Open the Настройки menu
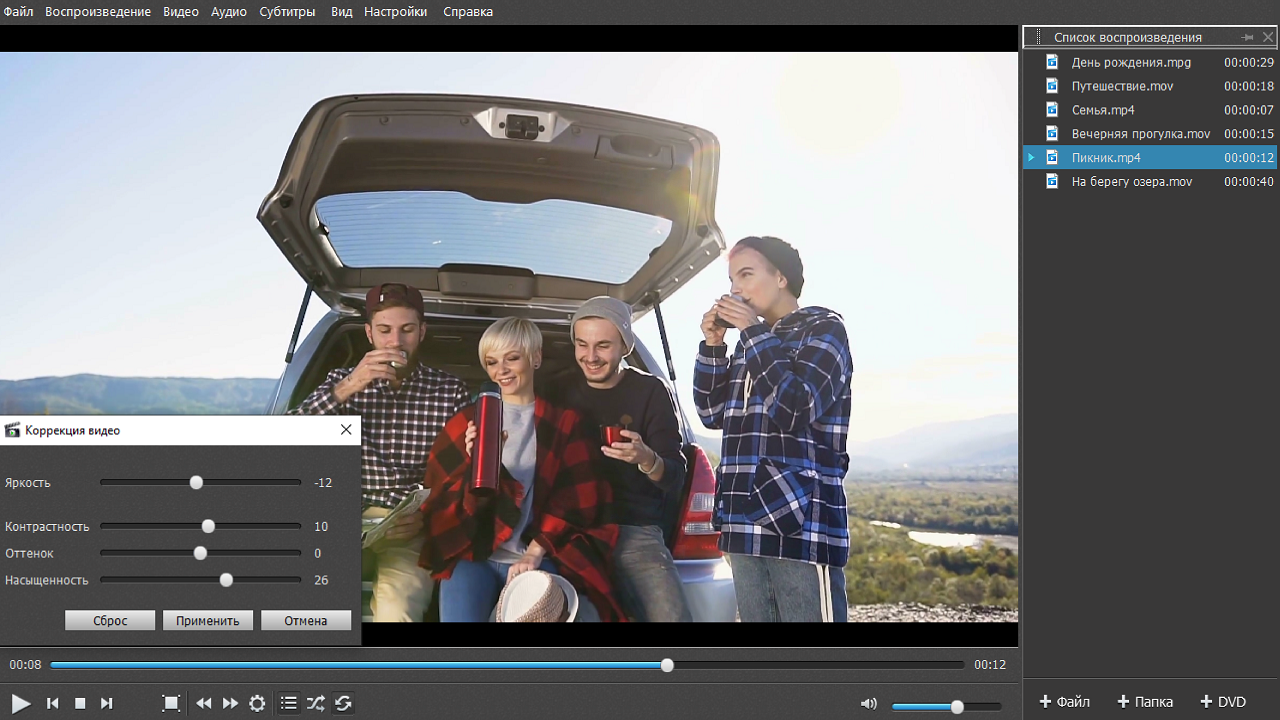Image resolution: width=1280 pixels, height=720 pixels. [396, 12]
